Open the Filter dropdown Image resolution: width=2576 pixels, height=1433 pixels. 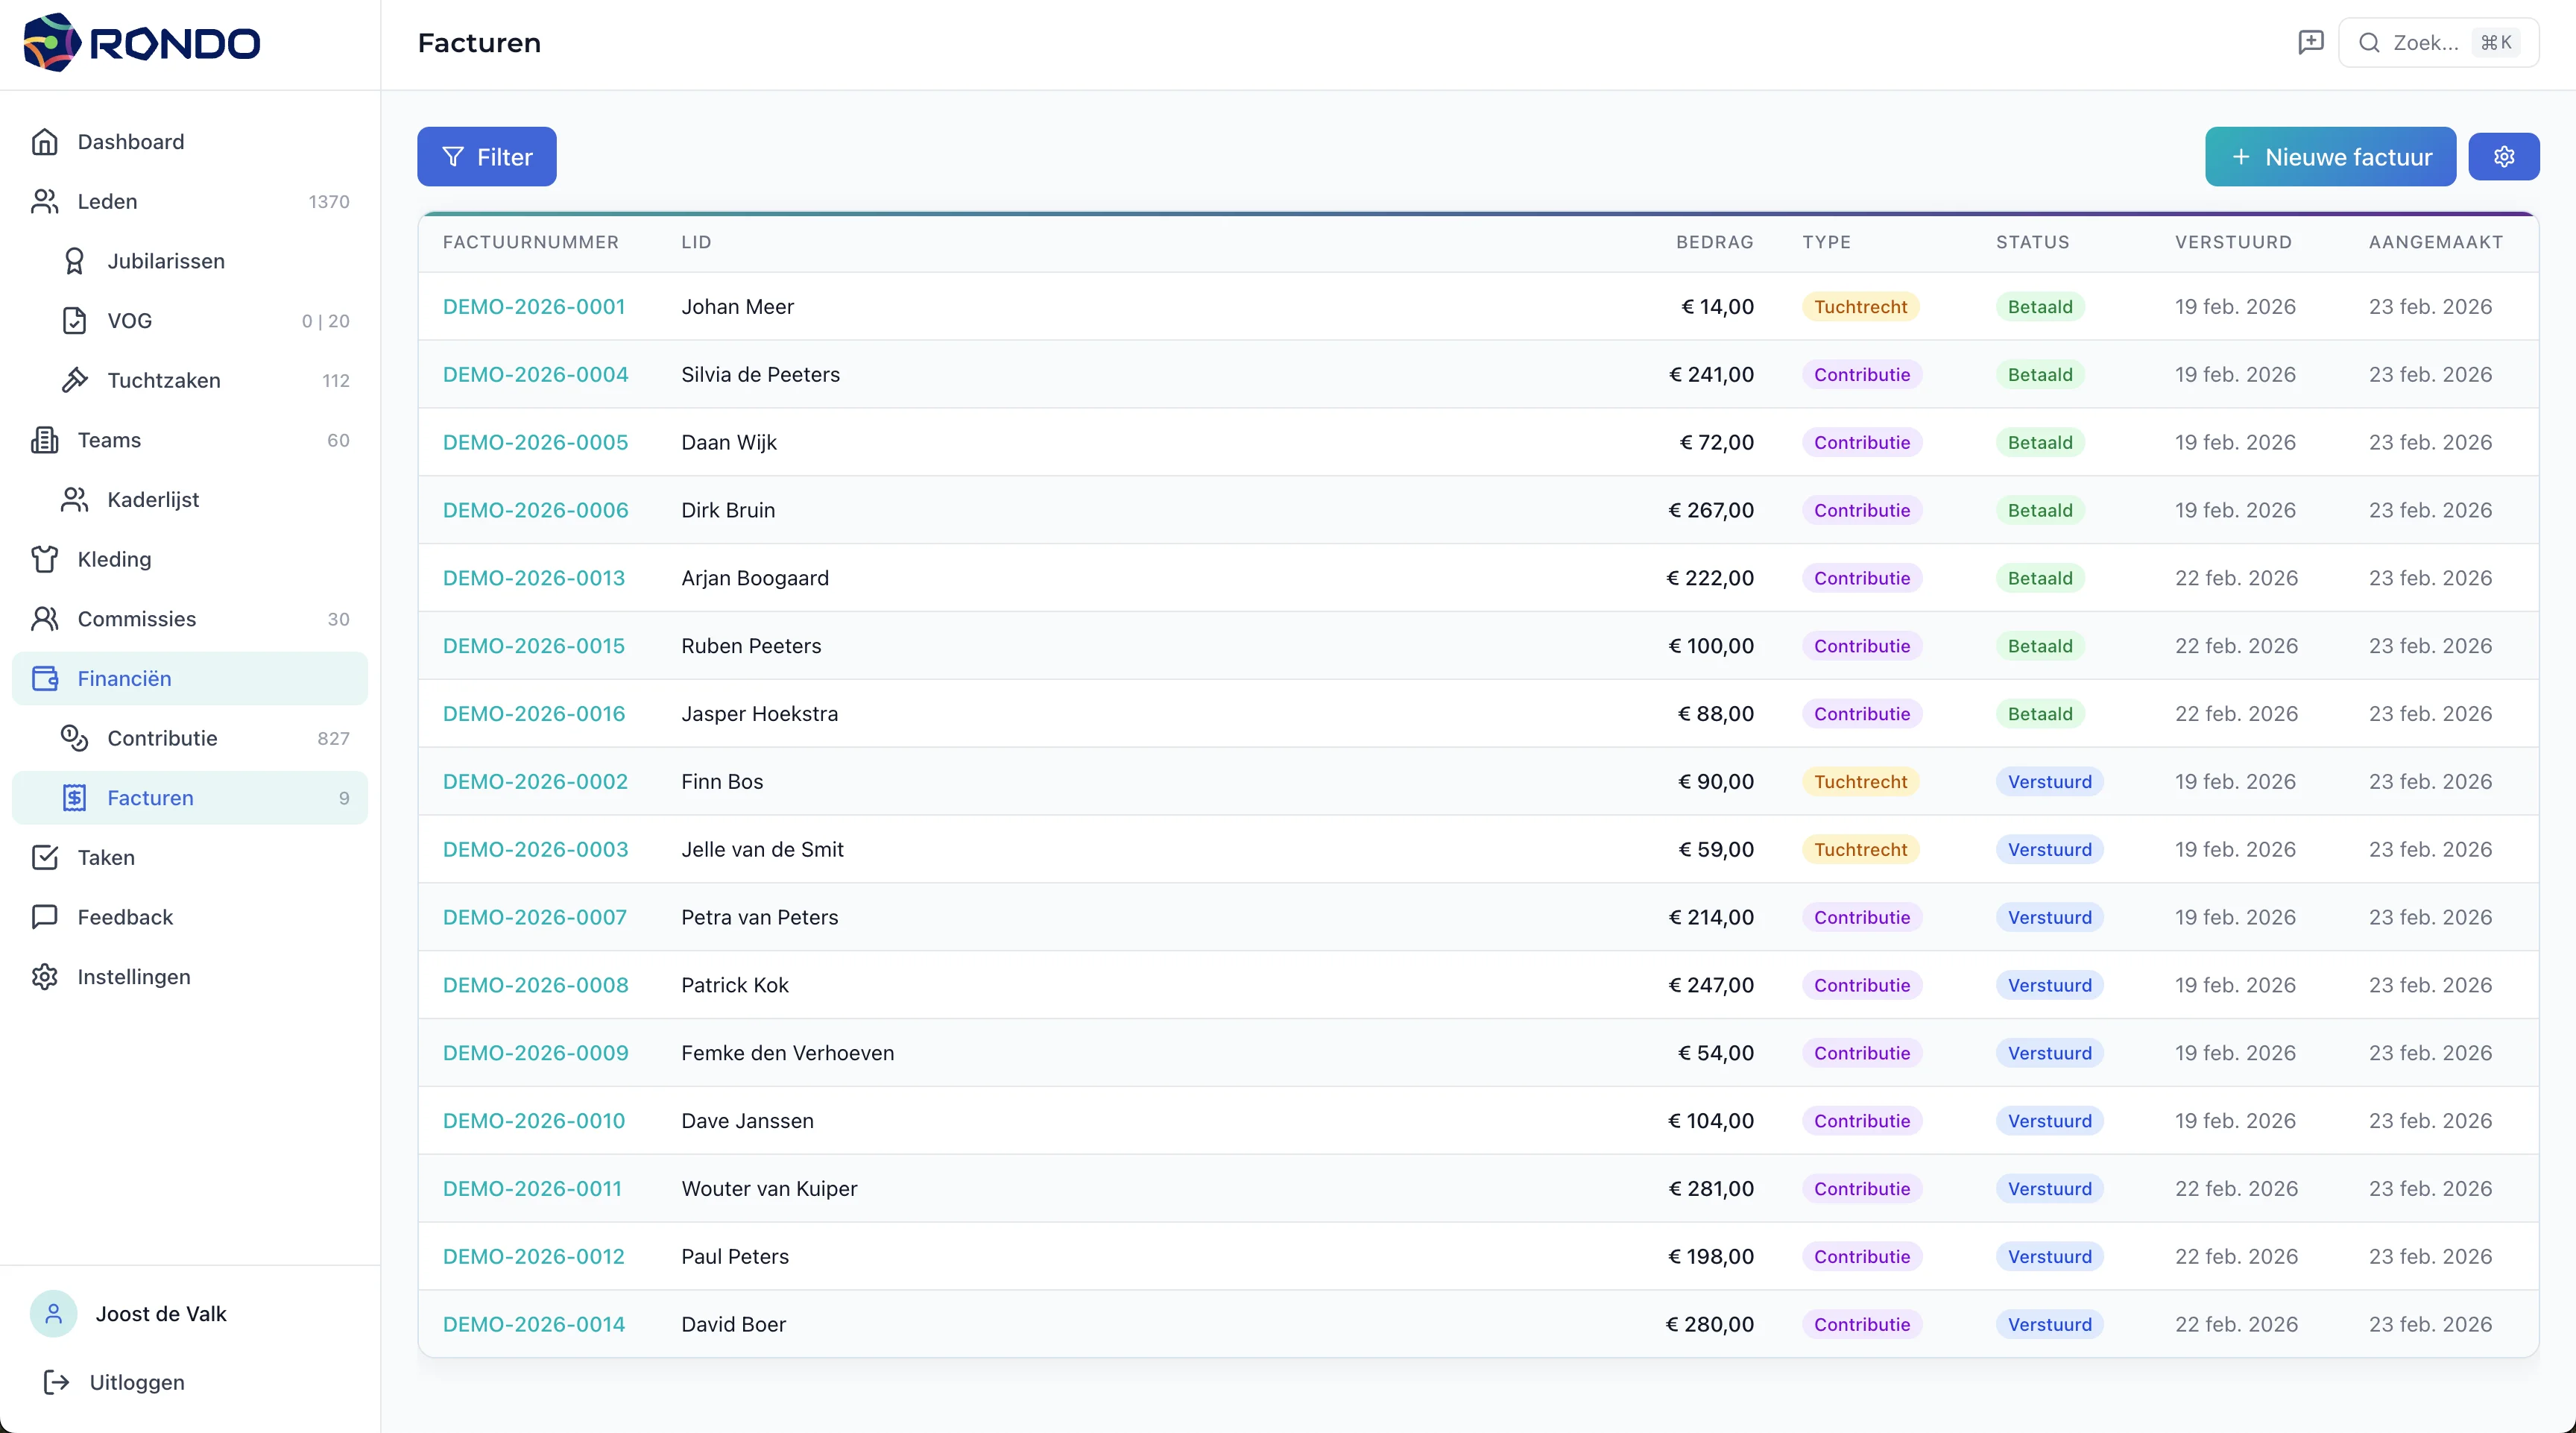[x=487, y=157]
